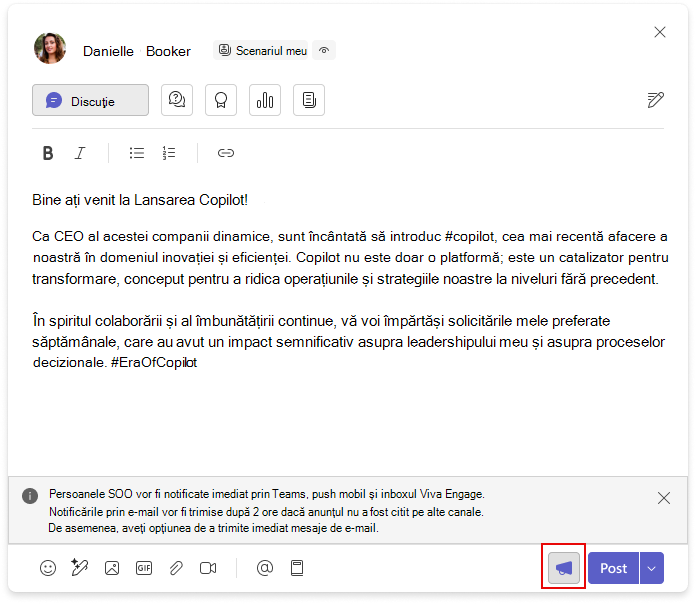Open the Scenariul meu storyline selector

pyautogui.click(x=263, y=51)
